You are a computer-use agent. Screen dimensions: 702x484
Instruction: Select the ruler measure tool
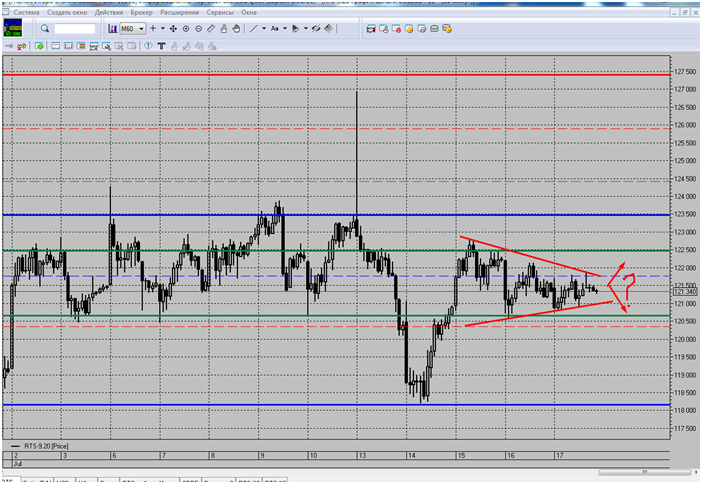click(x=211, y=29)
